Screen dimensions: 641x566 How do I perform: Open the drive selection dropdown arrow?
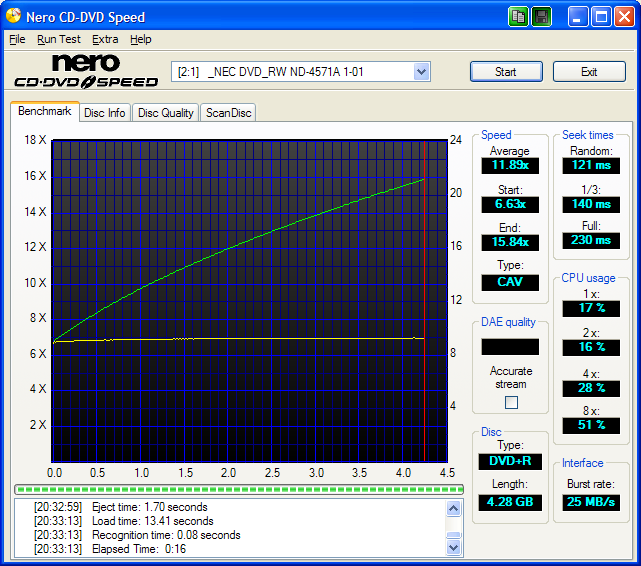point(421,72)
